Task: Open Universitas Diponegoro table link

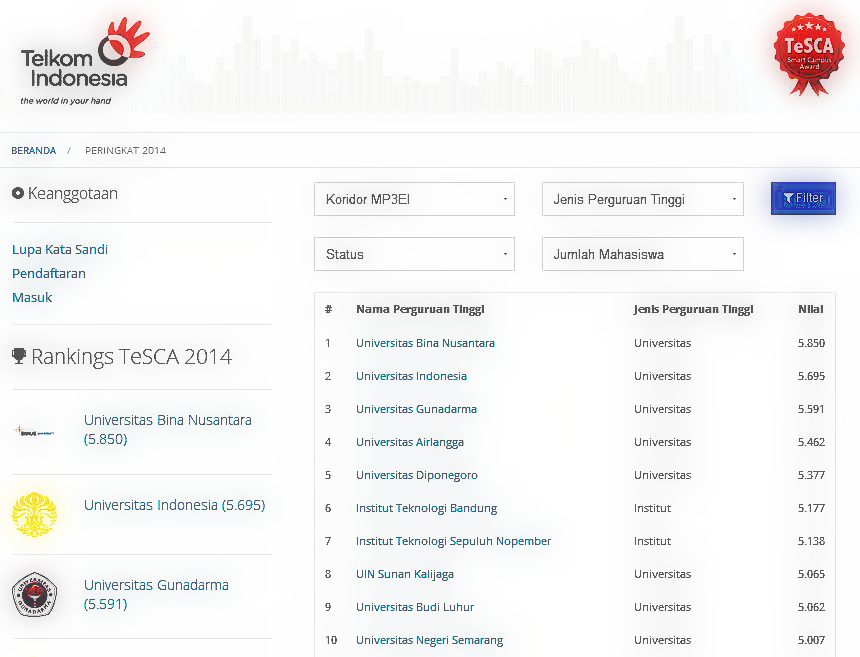Action: coord(417,475)
